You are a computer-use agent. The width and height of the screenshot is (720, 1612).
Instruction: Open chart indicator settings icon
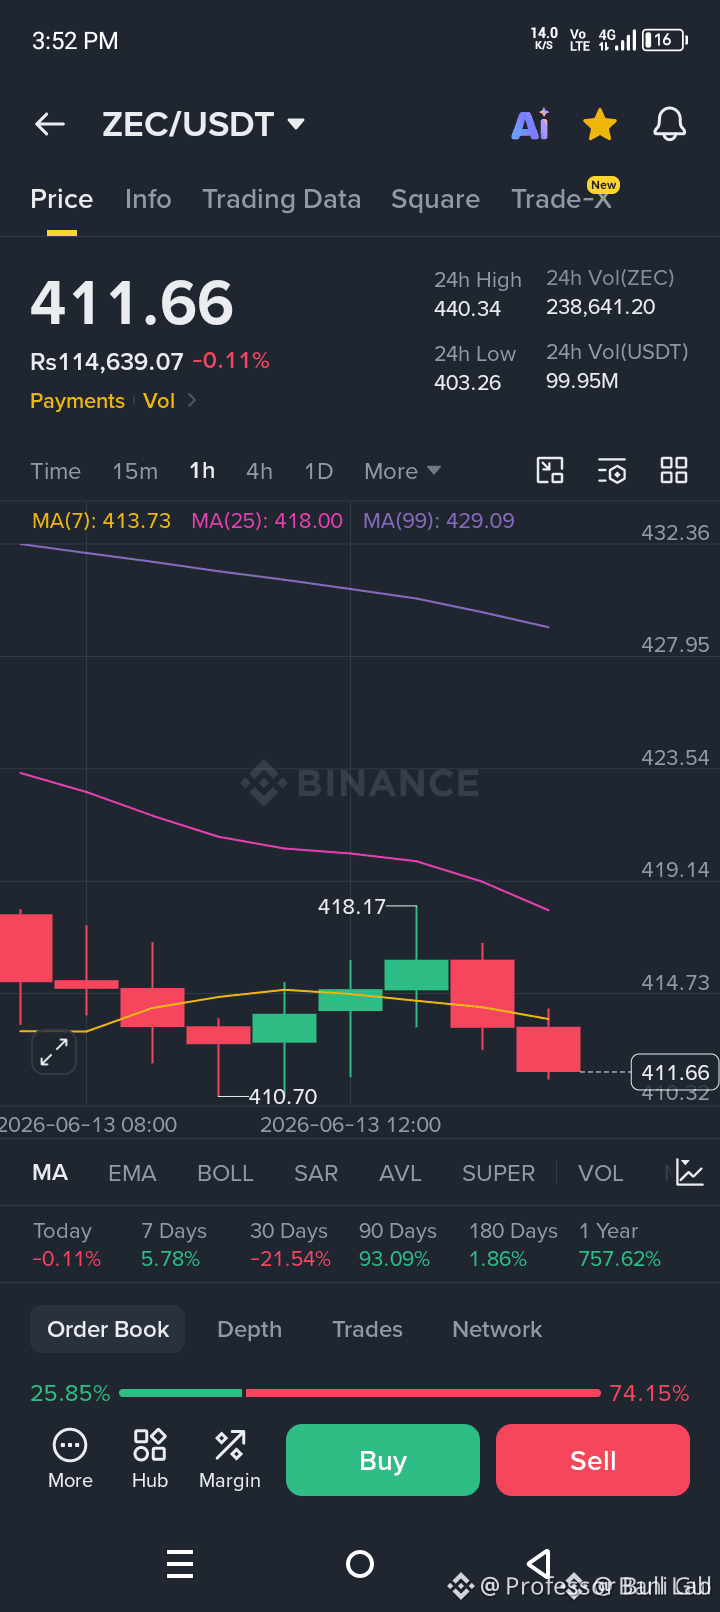coord(612,471)
